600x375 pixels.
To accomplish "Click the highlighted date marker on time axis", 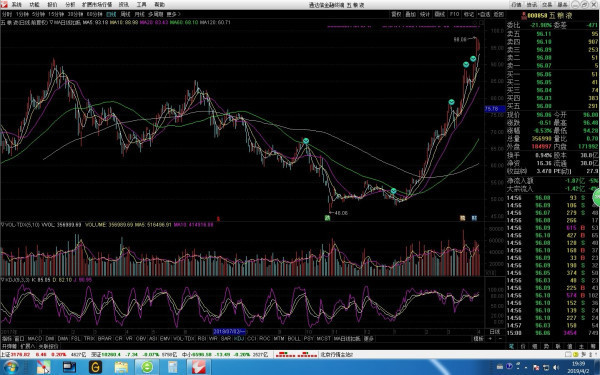I will pos(229,331).
